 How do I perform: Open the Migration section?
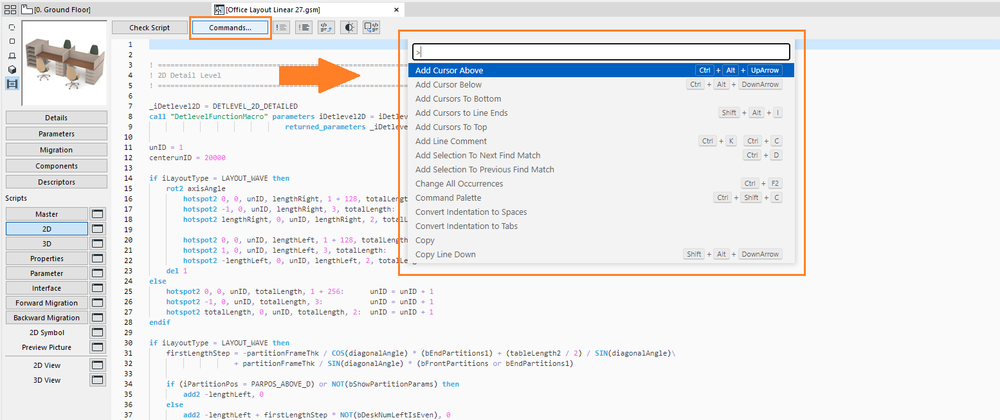(56, 150)
